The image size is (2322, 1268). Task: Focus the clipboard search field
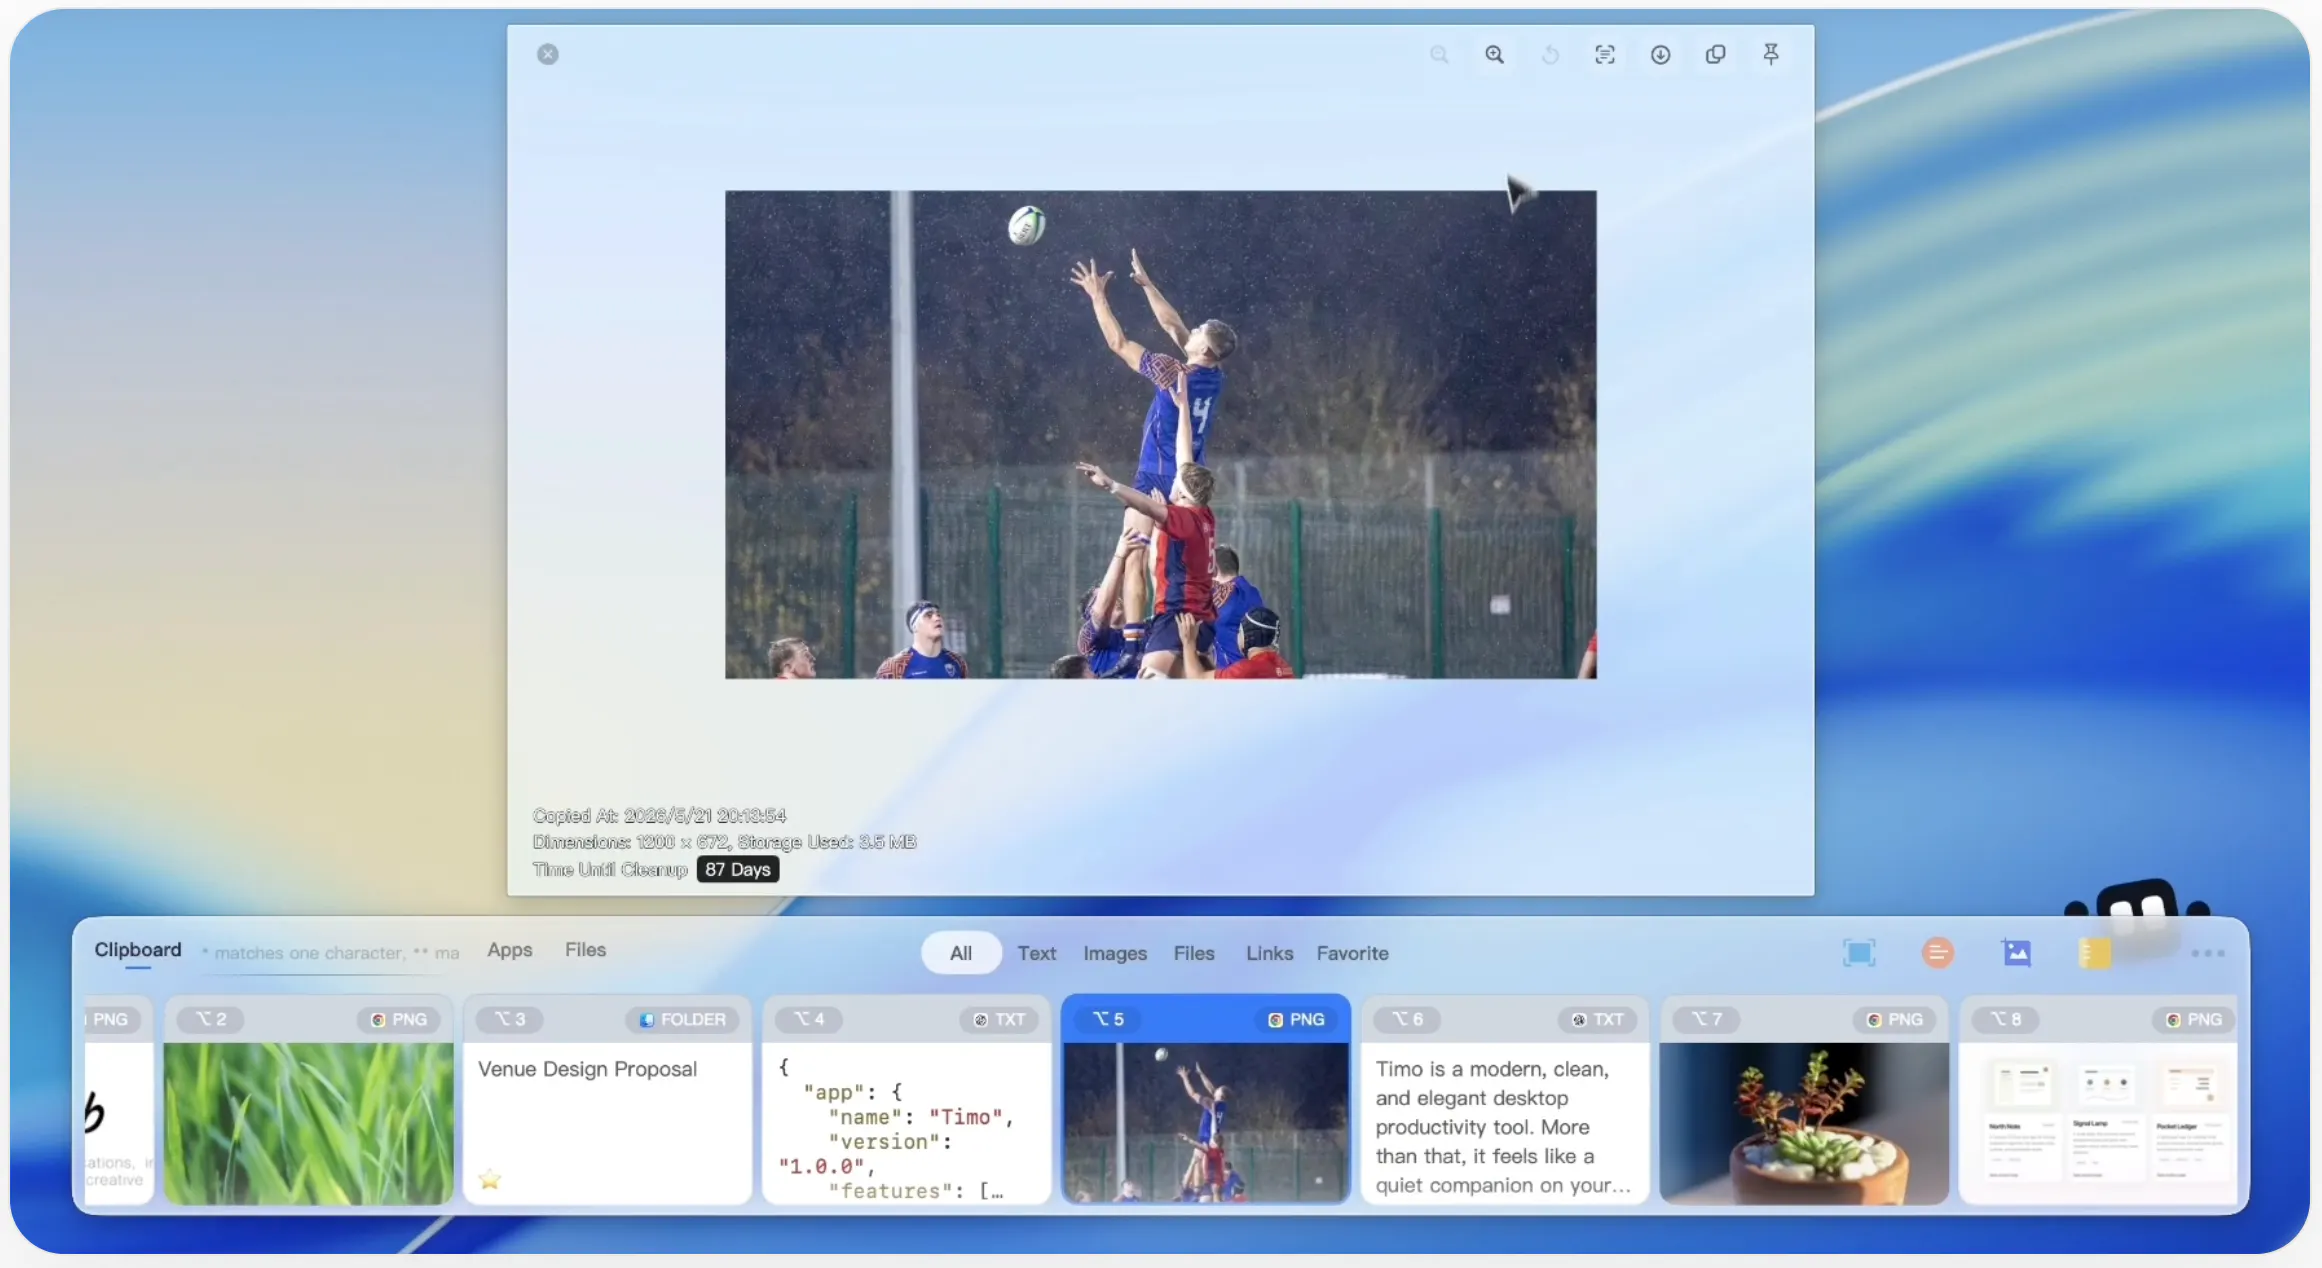332,953
